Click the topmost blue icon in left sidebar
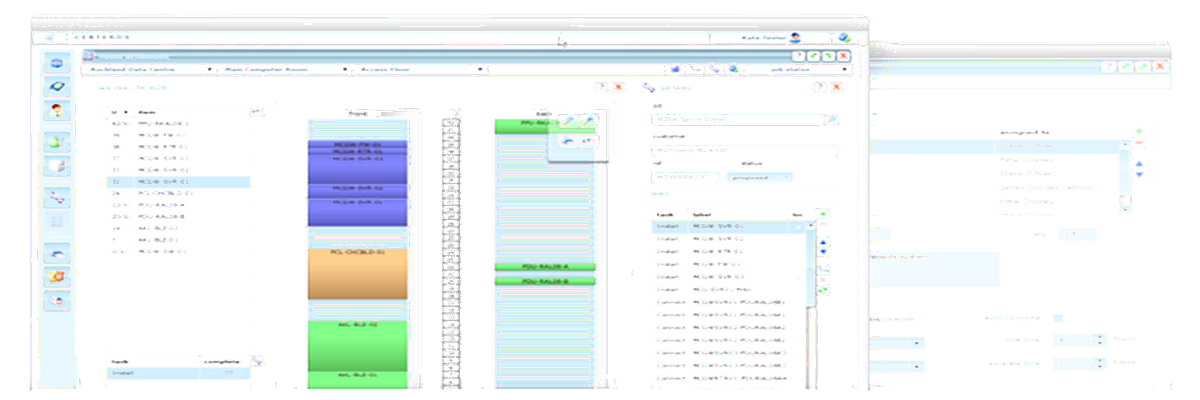 58,63
